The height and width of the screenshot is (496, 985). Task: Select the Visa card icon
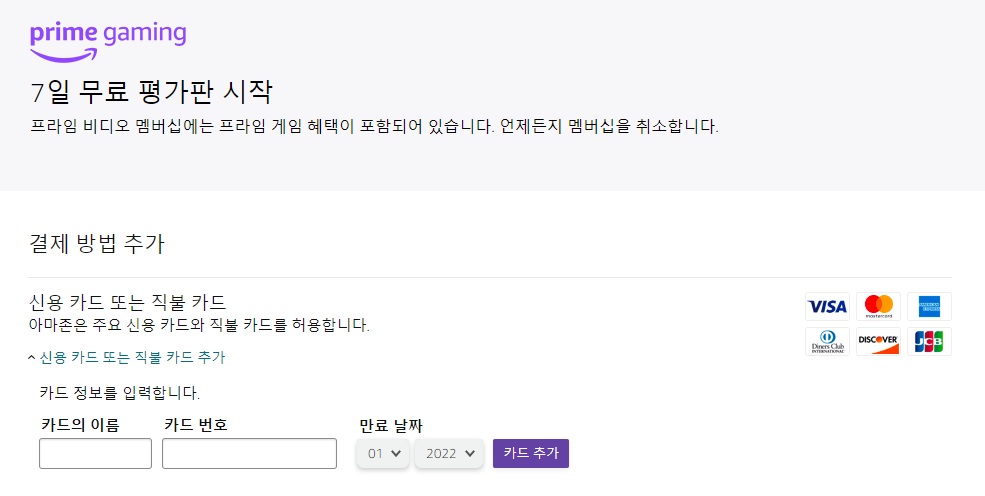click(x=827, y=306)
